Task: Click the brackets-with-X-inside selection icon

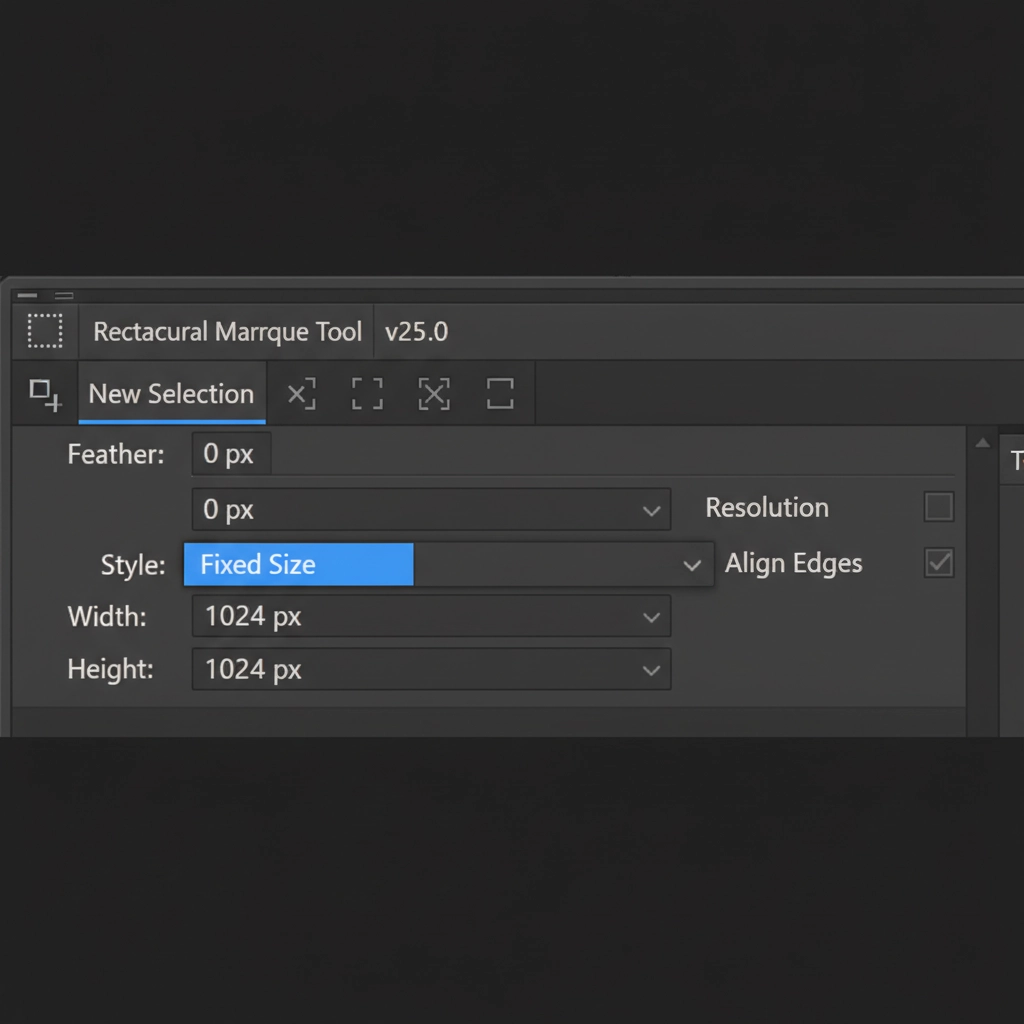Action: [x=434, y=394]
